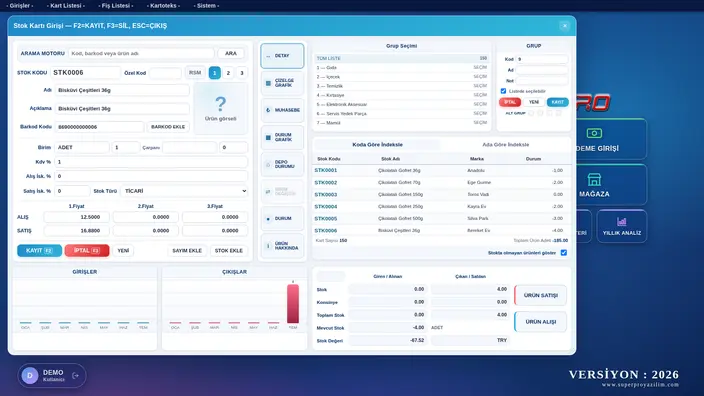Open the Girişler menu
This screenshot has height=396, width=704.
(x=20, y=6)
